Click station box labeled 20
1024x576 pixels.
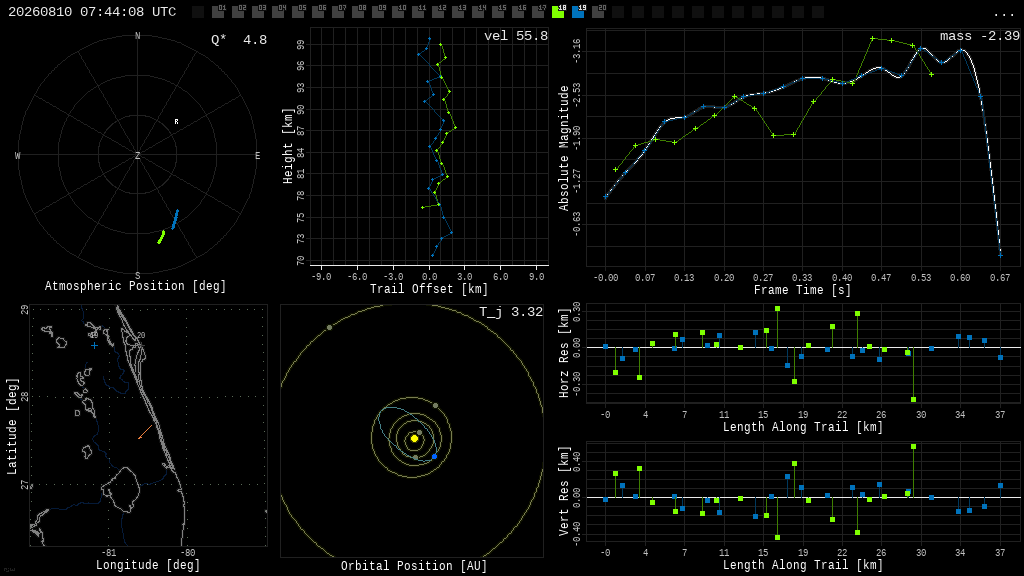click(x=598, y=12)
